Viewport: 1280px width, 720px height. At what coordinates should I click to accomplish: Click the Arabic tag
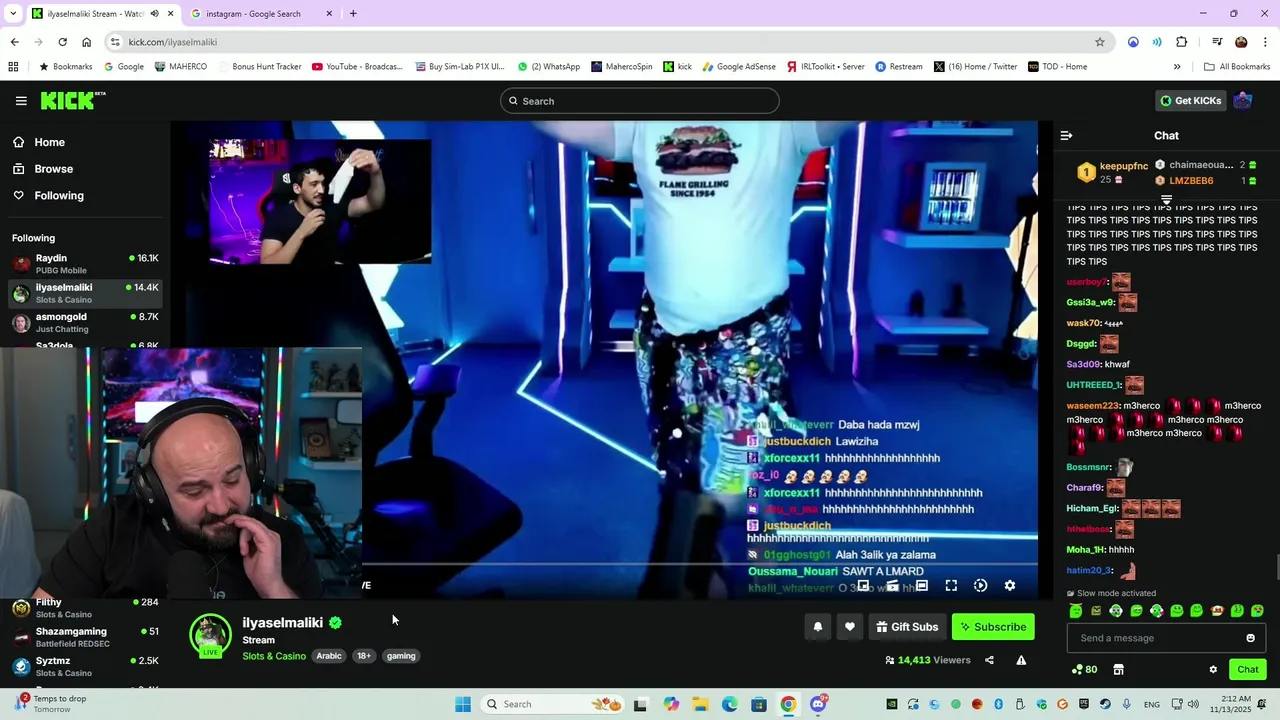329,656
